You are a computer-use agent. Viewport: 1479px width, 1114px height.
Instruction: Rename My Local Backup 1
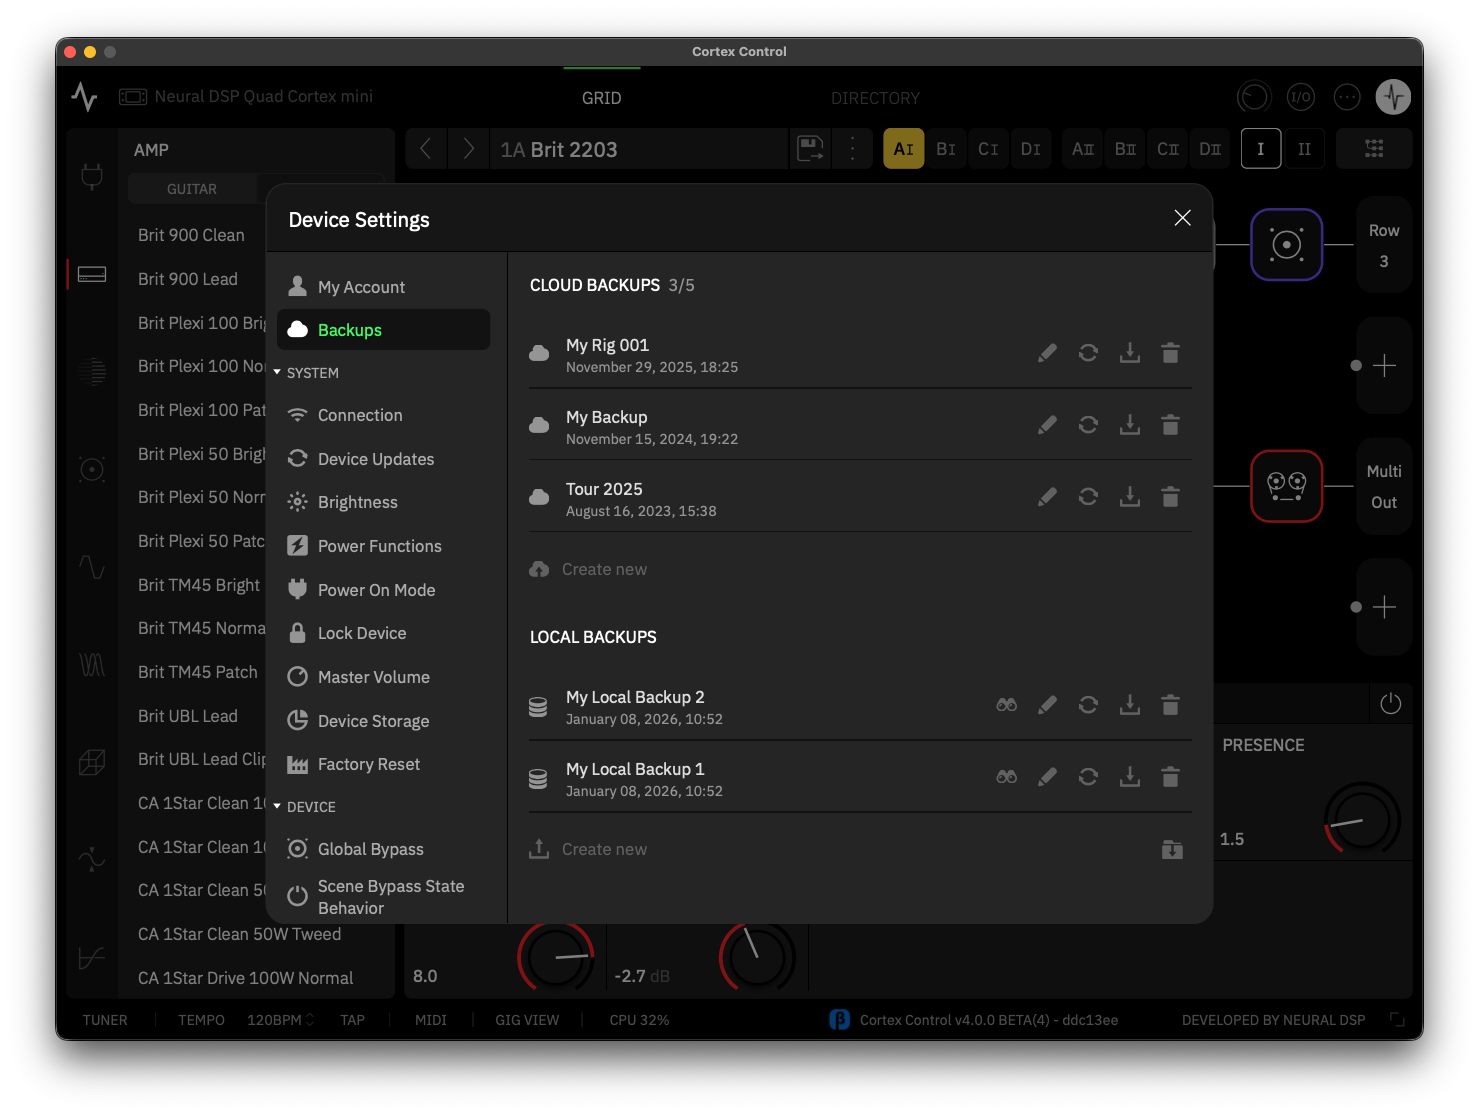pos(1047,777)
